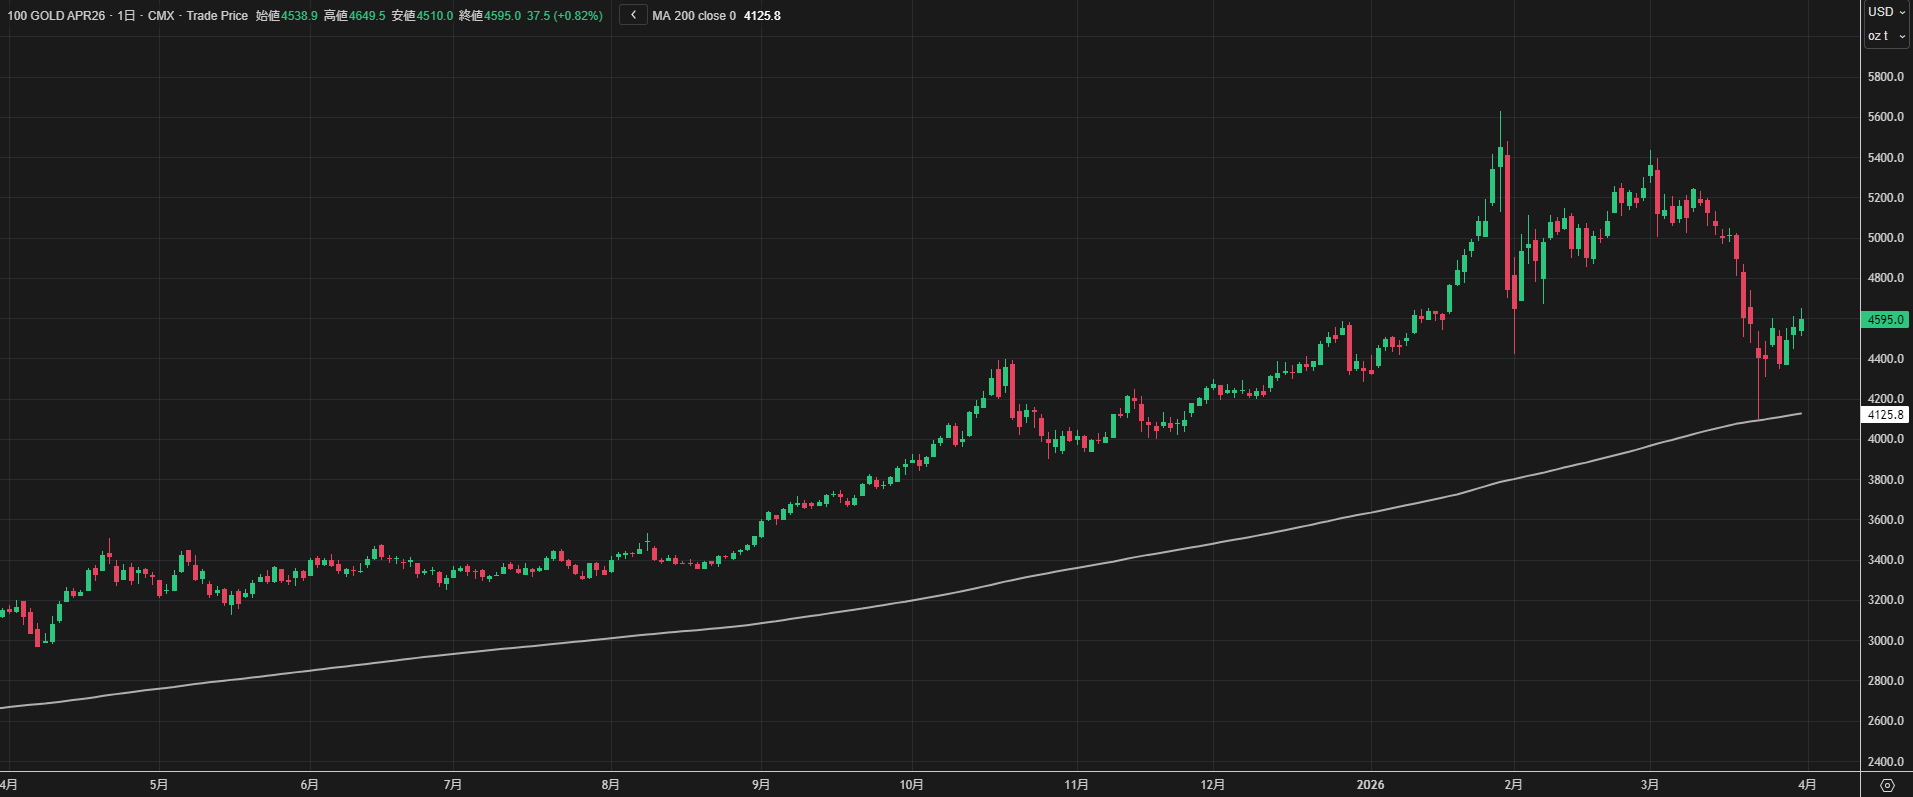The image size is (1913, 797).
Task: Click the 終値 4595.0 close value
Action: pyautogui.click(x=502, y=16)
